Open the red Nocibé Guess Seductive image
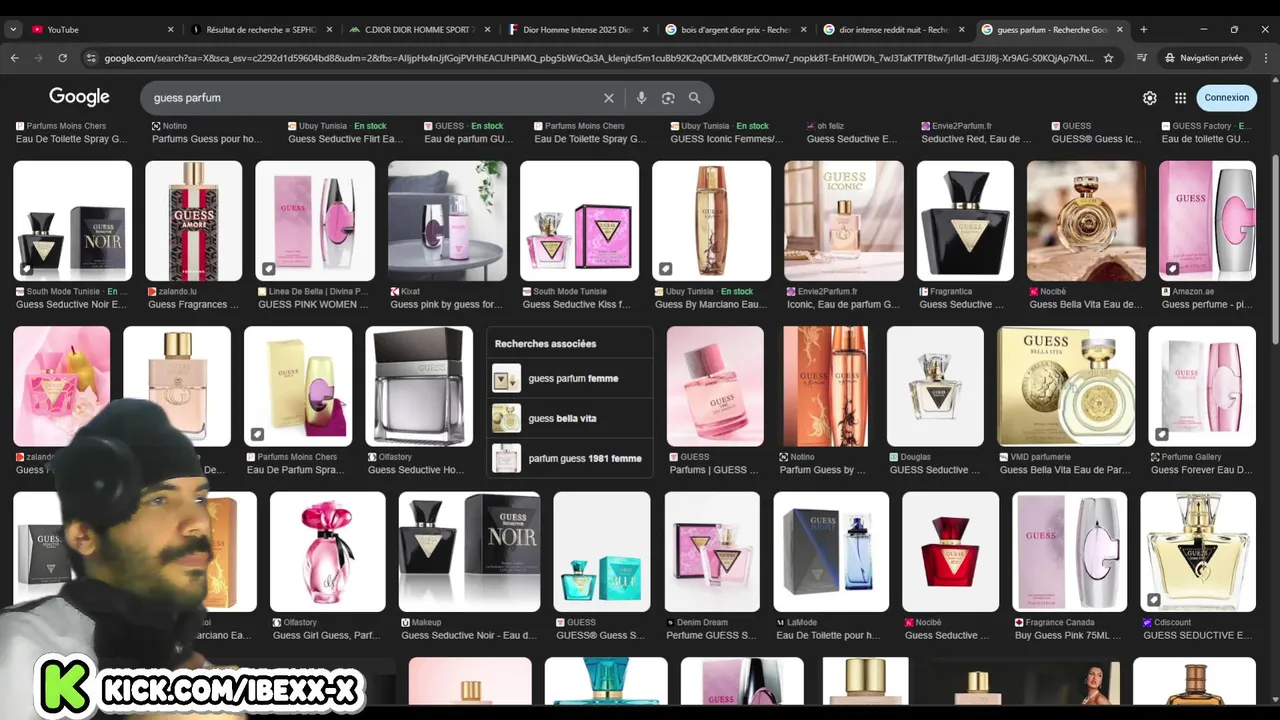 pos(950,551)
